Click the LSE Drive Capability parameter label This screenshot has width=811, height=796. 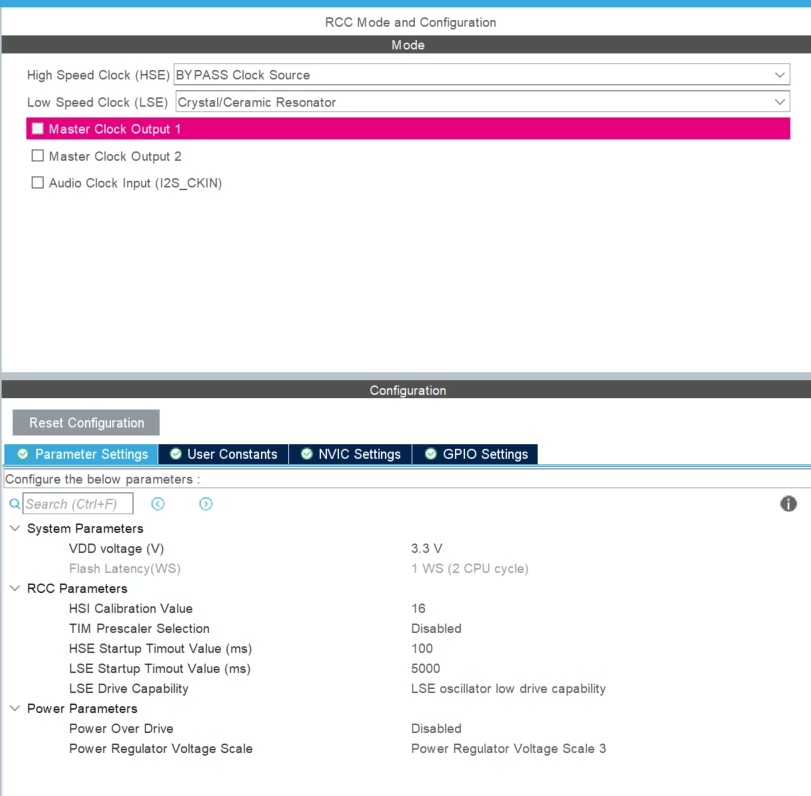click(x=129, y=688)
